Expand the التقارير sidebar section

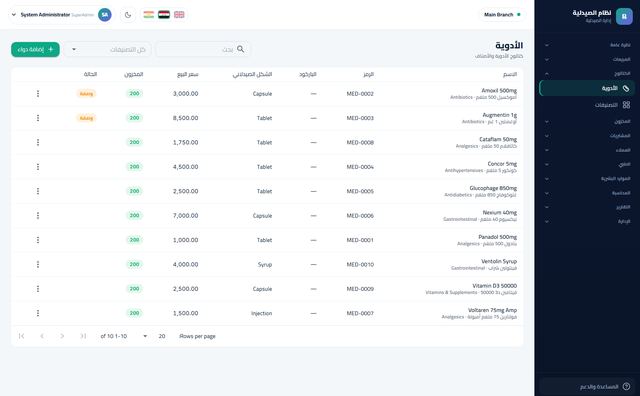pos(587,207)
